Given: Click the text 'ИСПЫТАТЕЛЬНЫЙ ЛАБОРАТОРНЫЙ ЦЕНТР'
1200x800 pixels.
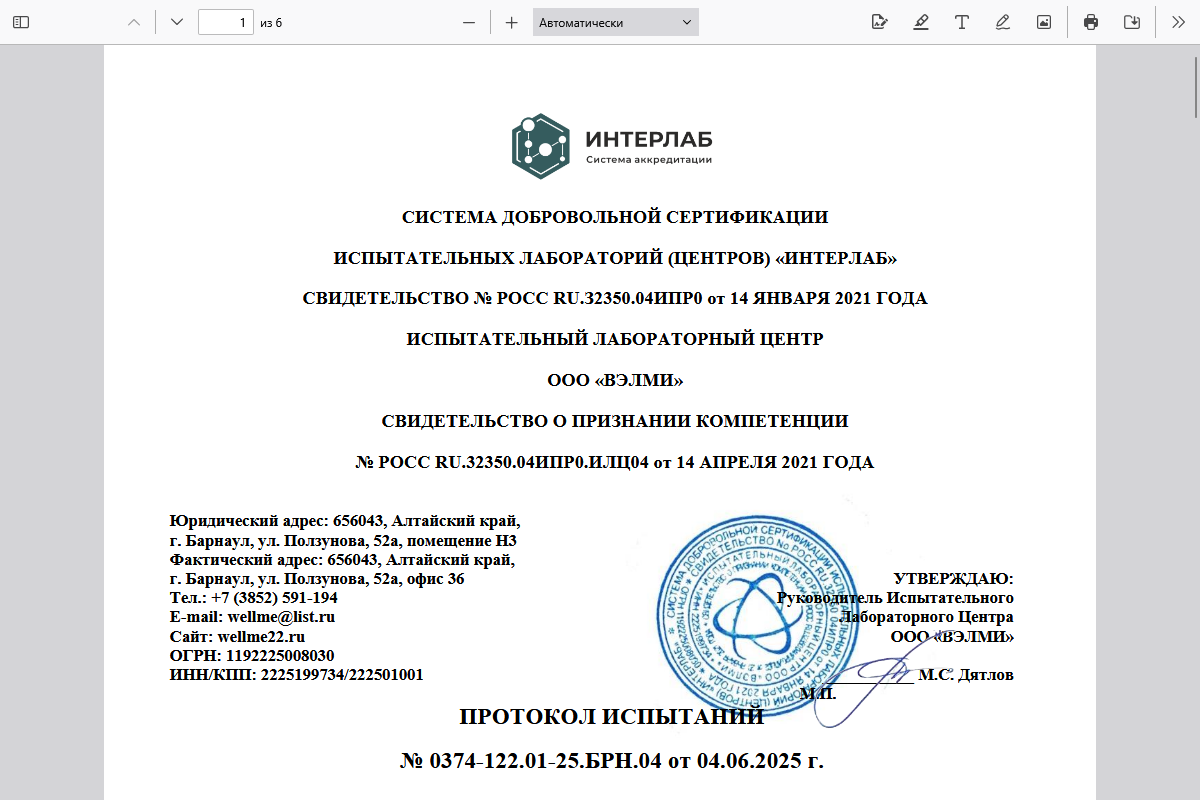Looking at the screenshot, I should 615,339.
